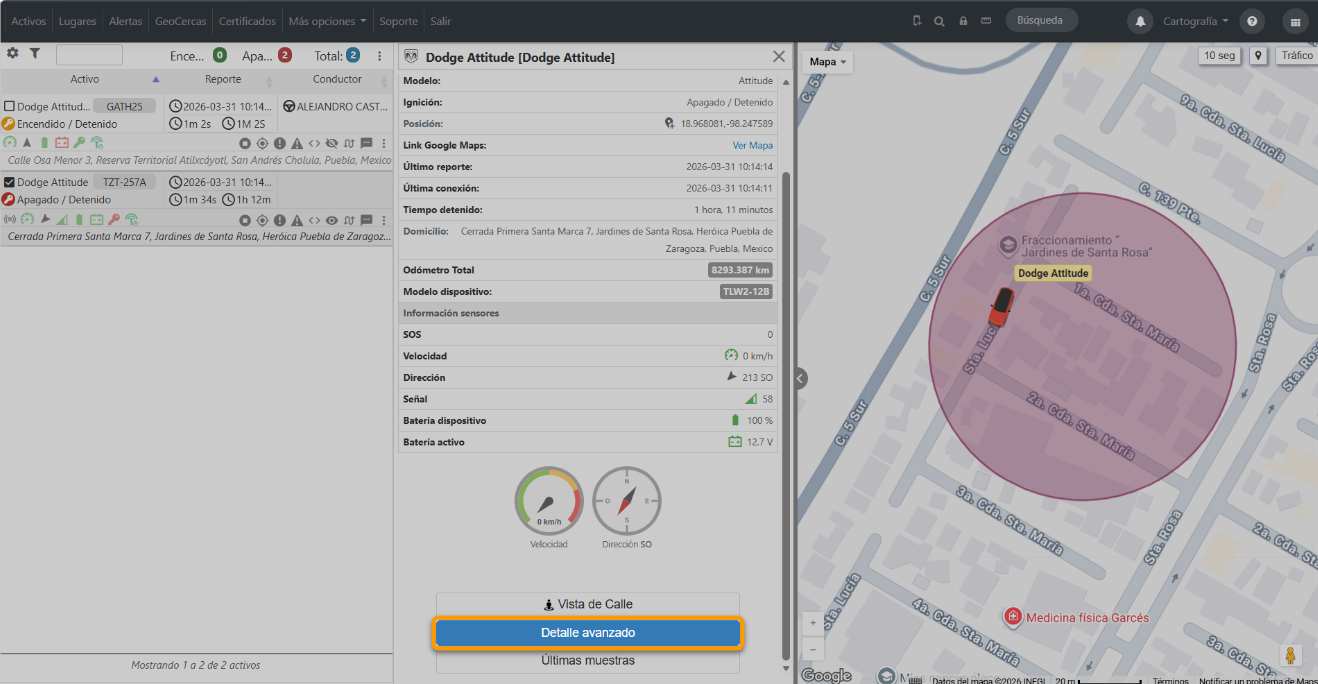Open the Ver Mapa Google Maps link
The image size is (1318, 684).
(x=753, y=145)
